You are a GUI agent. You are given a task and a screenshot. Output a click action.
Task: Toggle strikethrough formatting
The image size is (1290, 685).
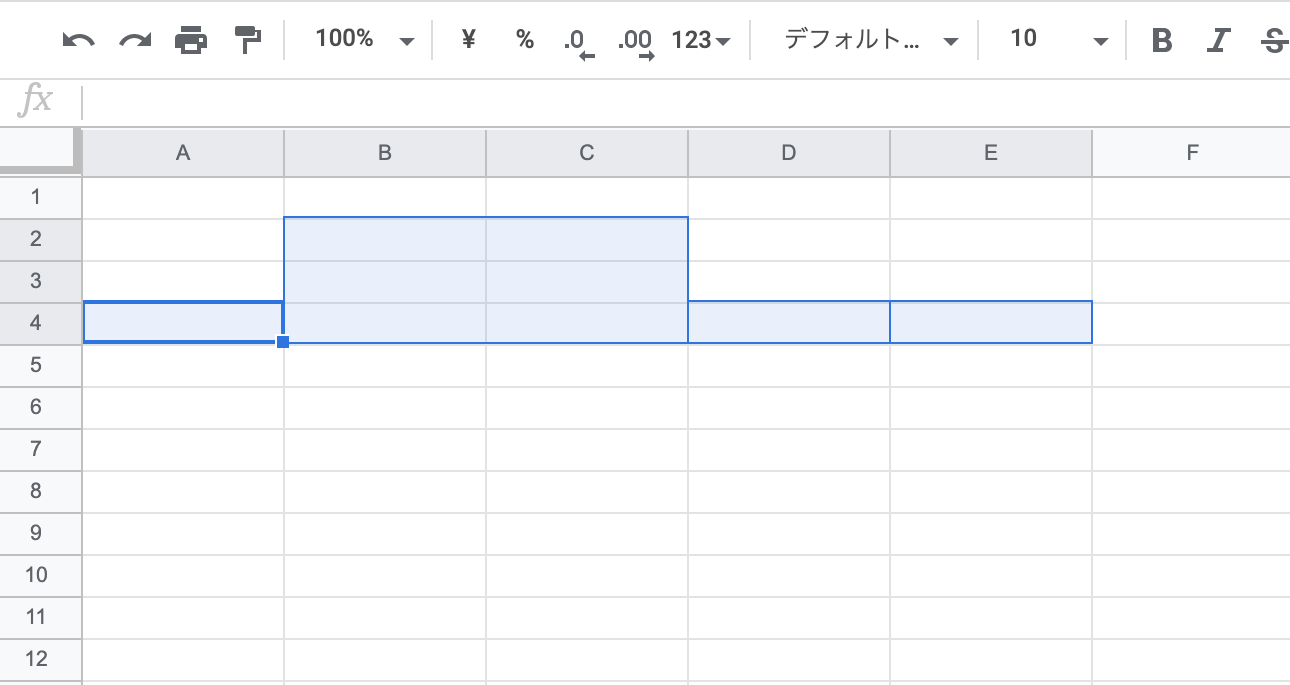pyautogui.click(x=1273, y=40)
